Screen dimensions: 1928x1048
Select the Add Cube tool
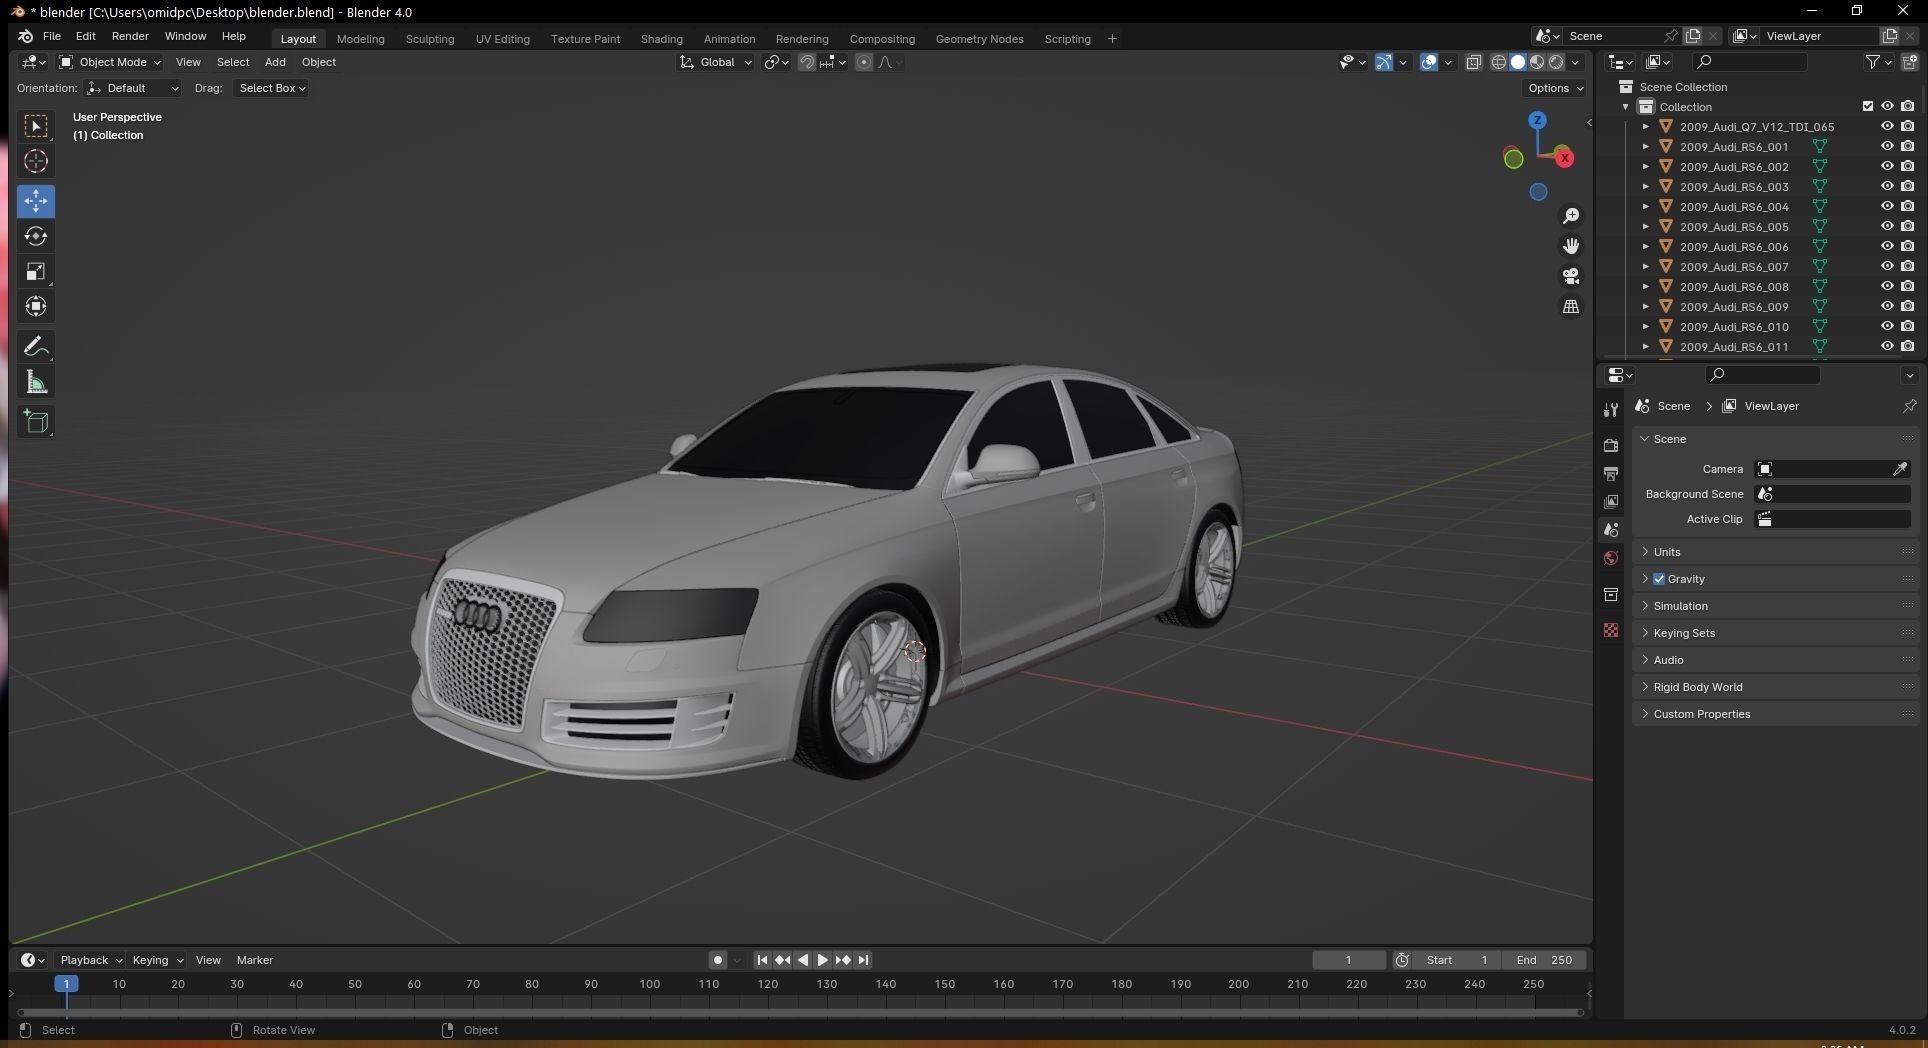point(36,422)
